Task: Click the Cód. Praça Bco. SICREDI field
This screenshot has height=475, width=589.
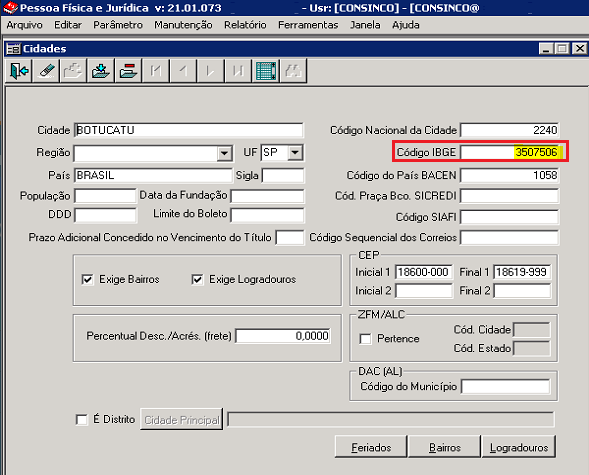Action: click(510, 196)
